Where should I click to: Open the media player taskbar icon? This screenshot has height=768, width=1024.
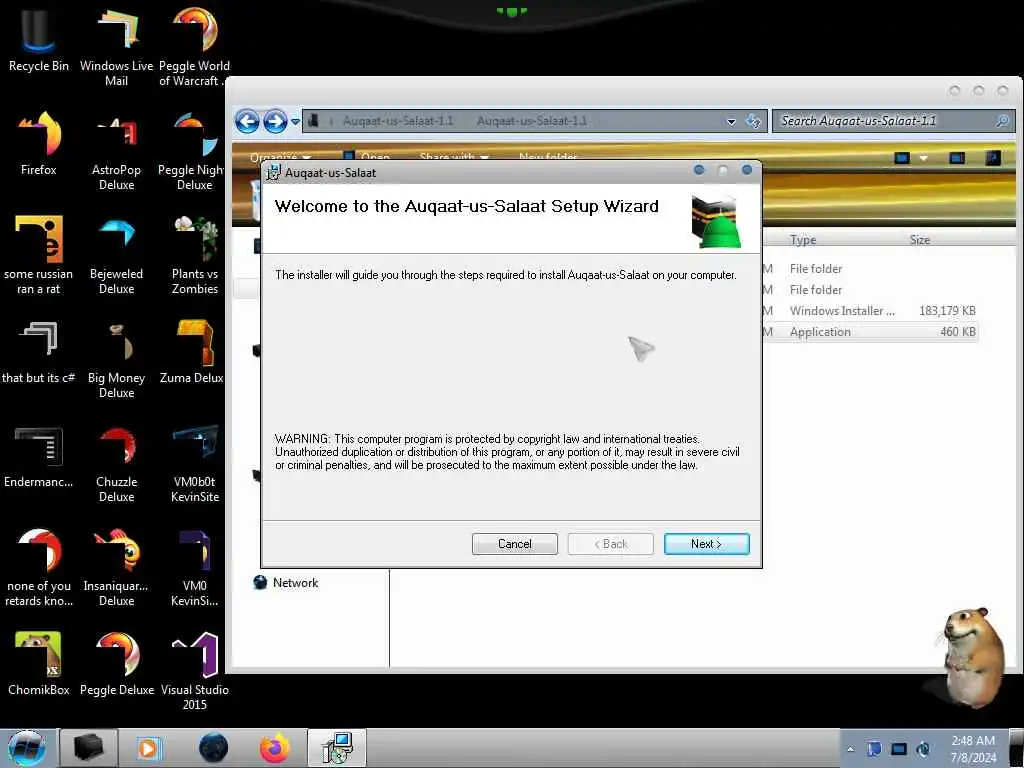point(148,748)
